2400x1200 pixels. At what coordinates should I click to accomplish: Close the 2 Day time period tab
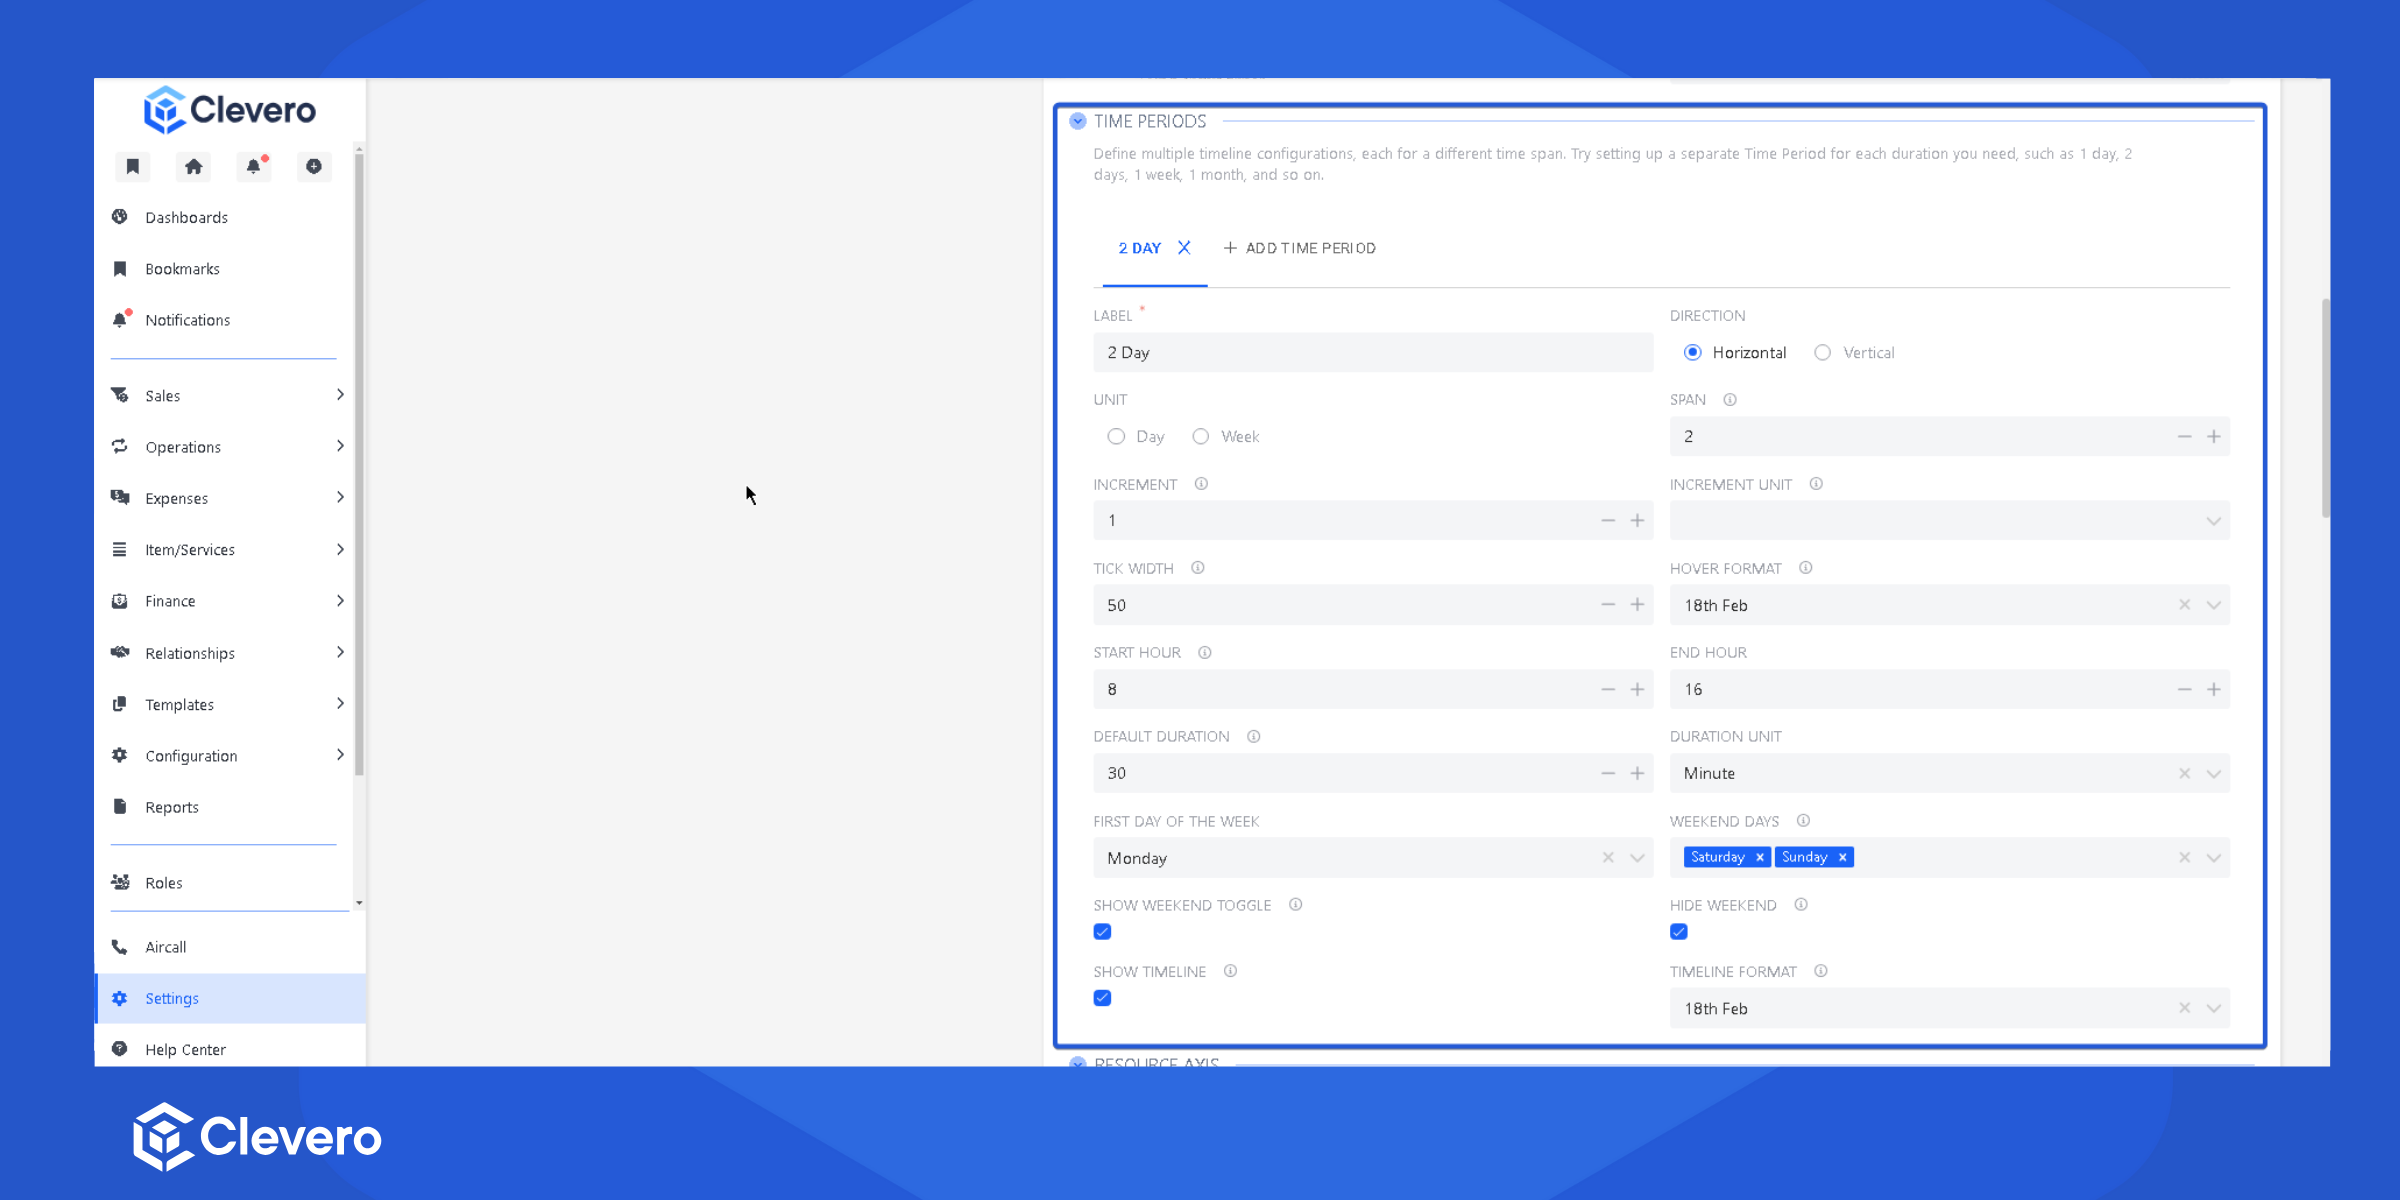click(1184, 247)
